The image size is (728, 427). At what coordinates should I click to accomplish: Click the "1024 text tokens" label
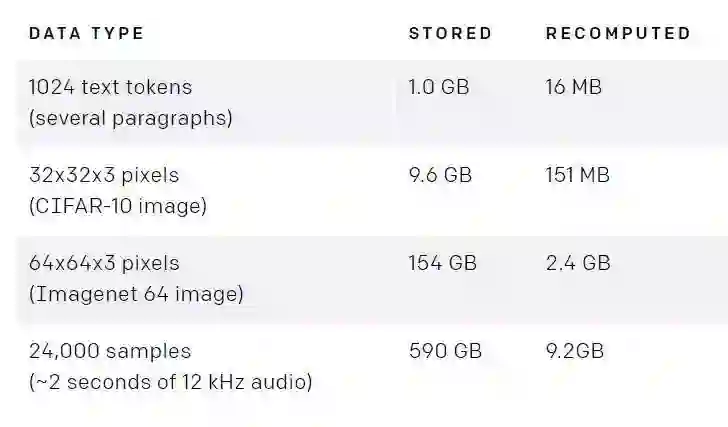click(x=110, y=87)
